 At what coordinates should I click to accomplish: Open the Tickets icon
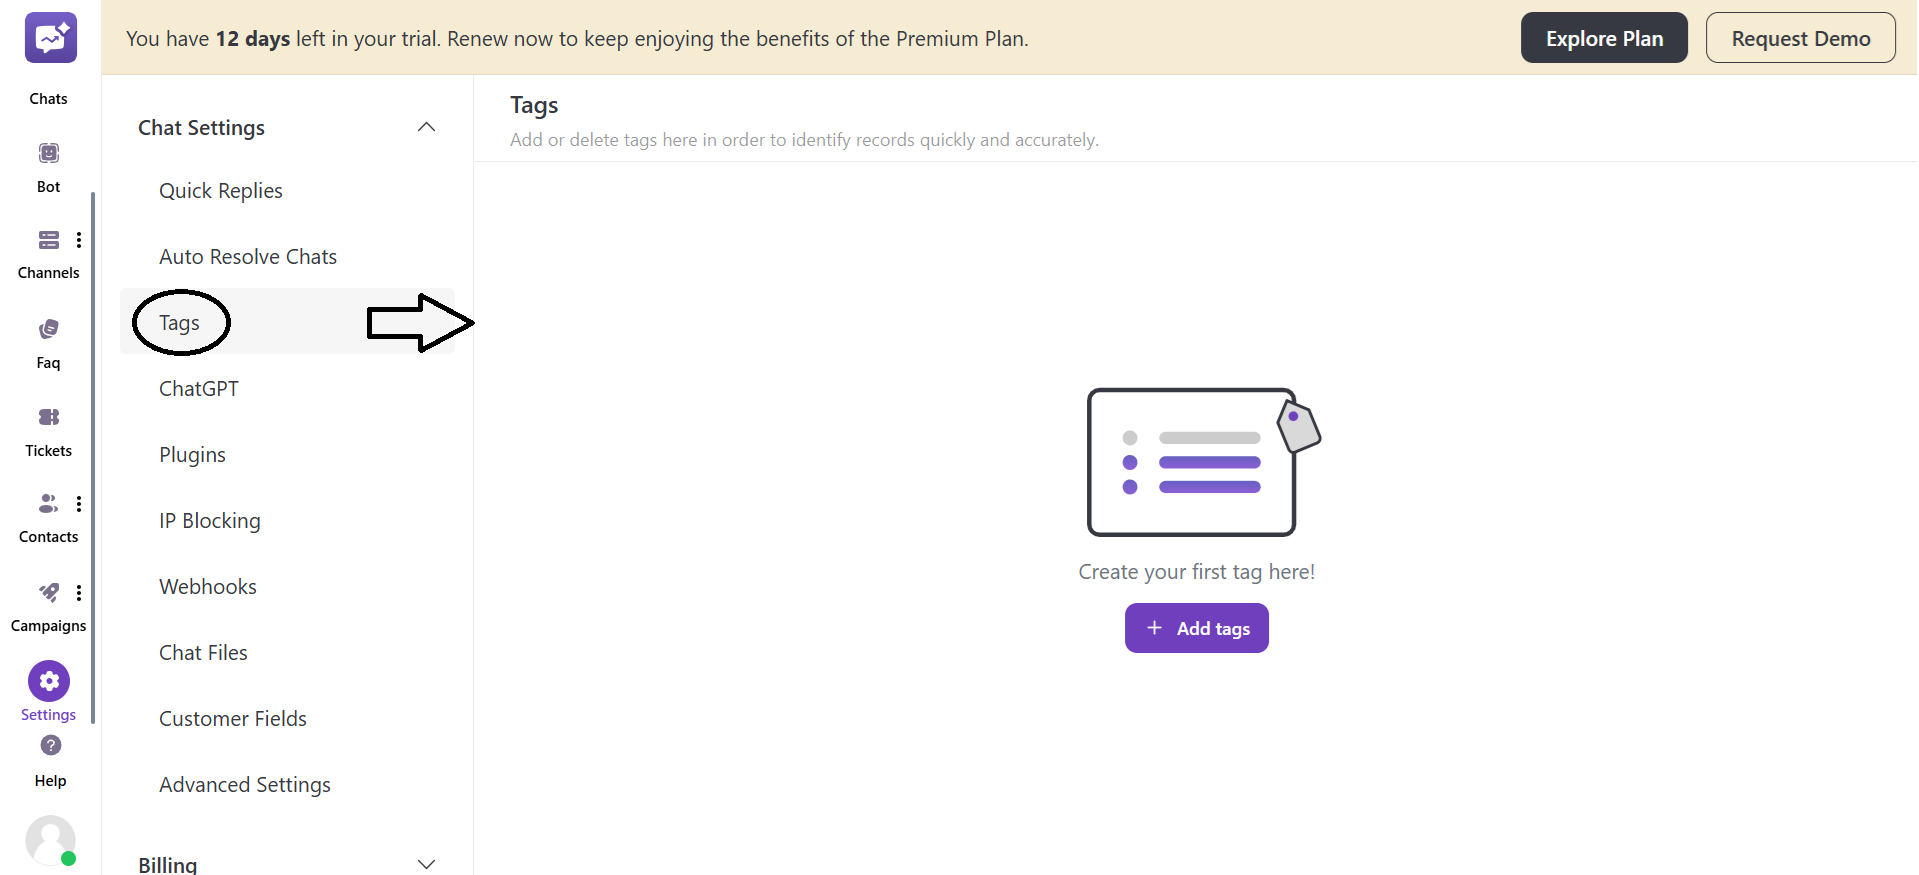48,417
